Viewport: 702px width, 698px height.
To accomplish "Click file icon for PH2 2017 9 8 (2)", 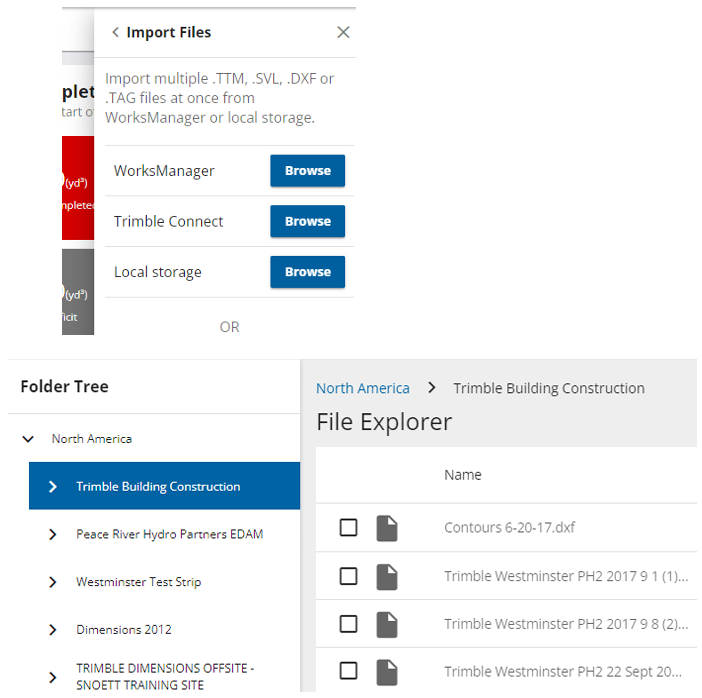I will click(387, 625).
